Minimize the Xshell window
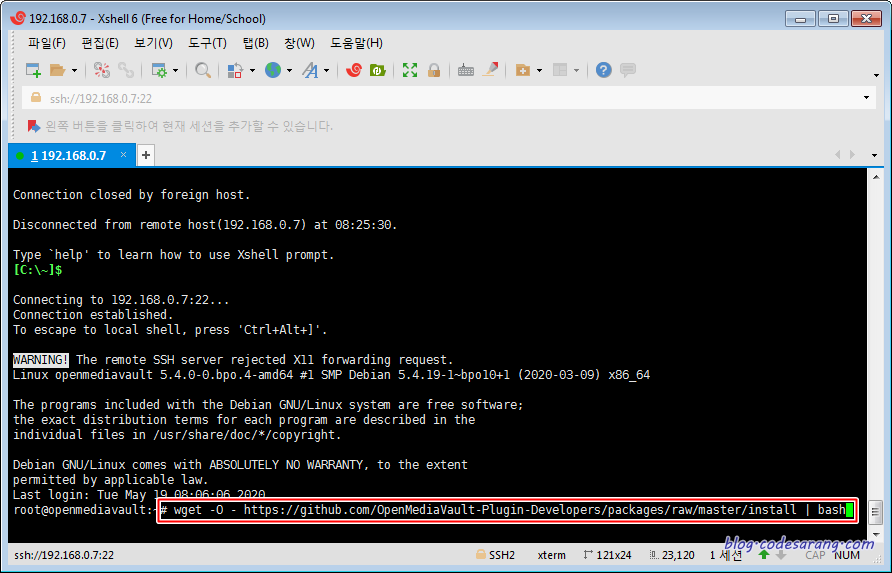The image size is (892, 573). pos(800,19)
